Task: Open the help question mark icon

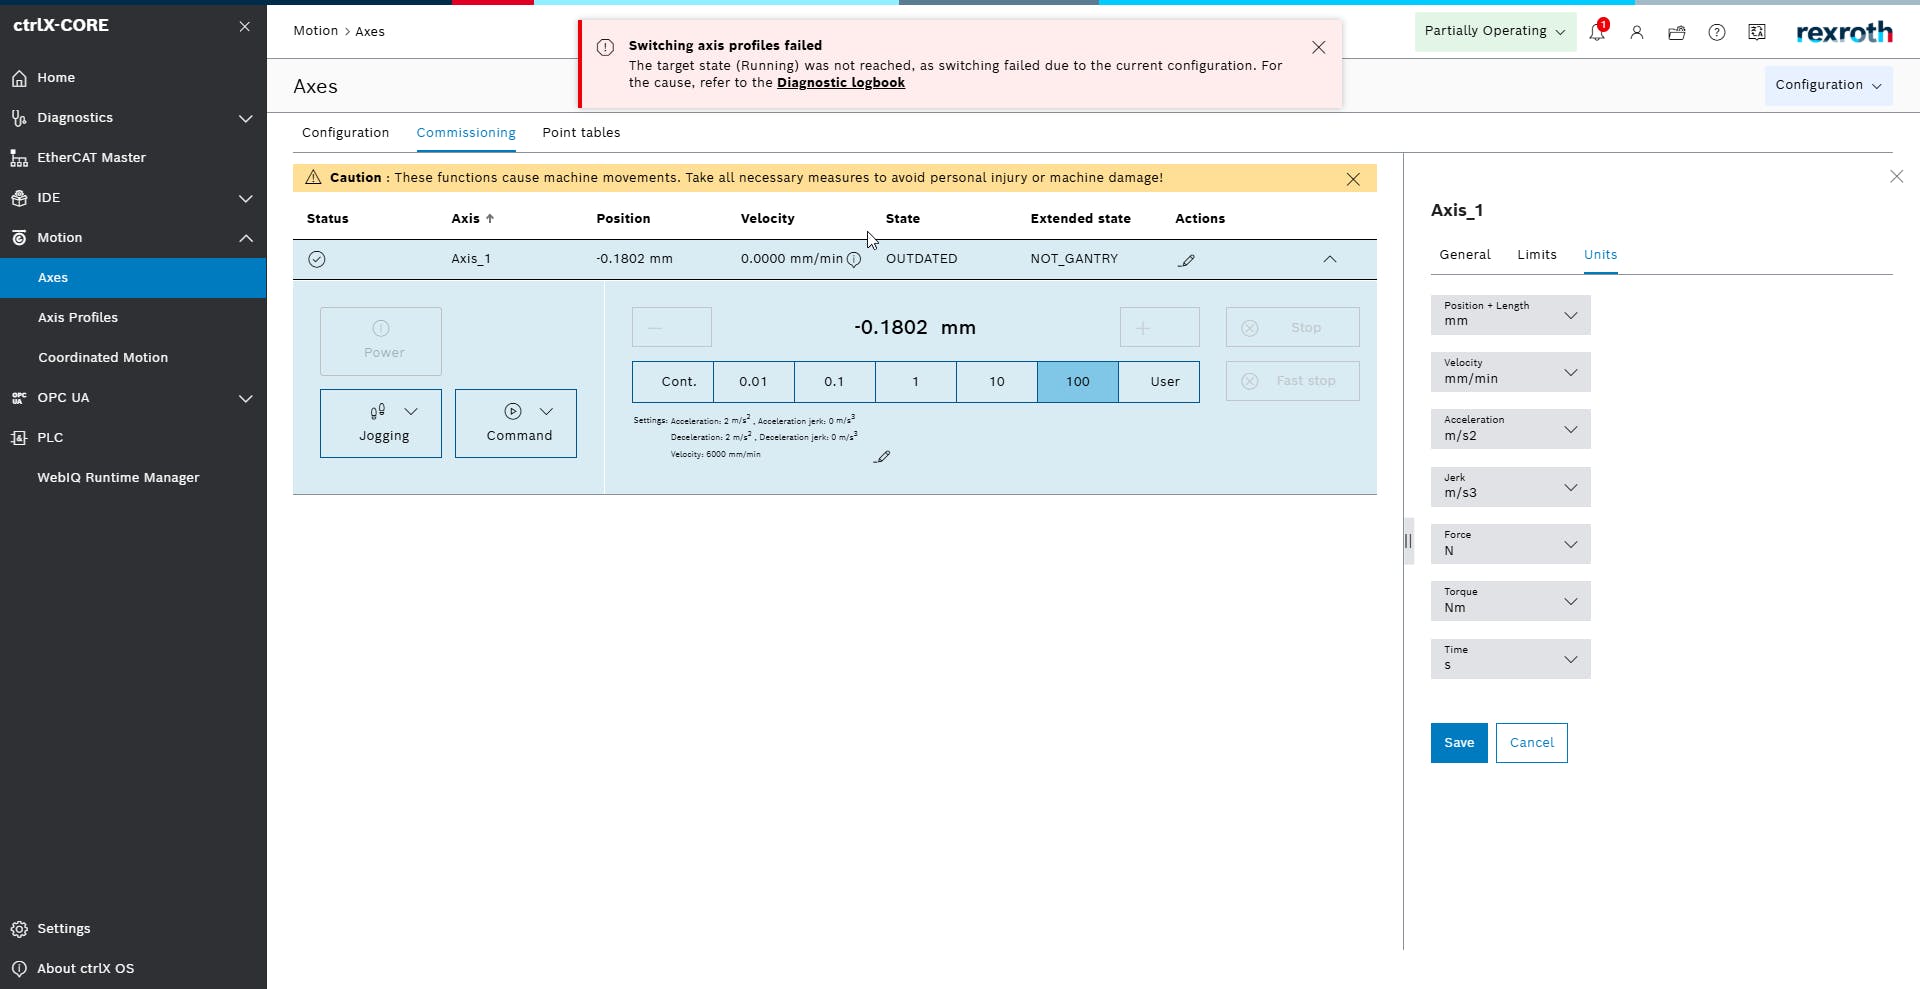Action: click(x=1717, y=32)
